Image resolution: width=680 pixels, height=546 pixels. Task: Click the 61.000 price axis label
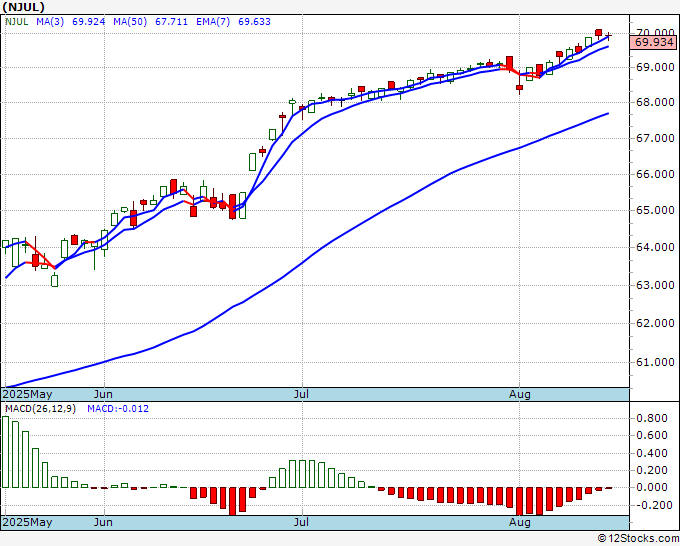tap(655, 362)
